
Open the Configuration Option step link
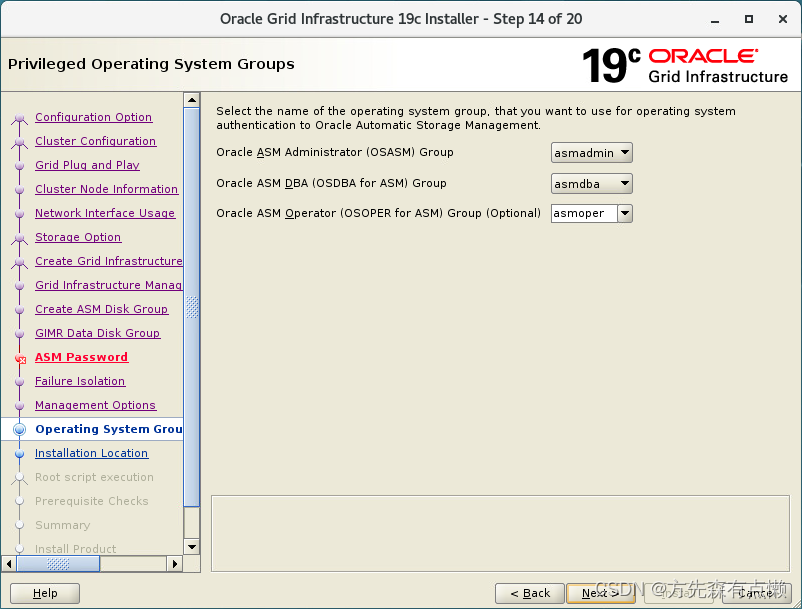[94, 117]
